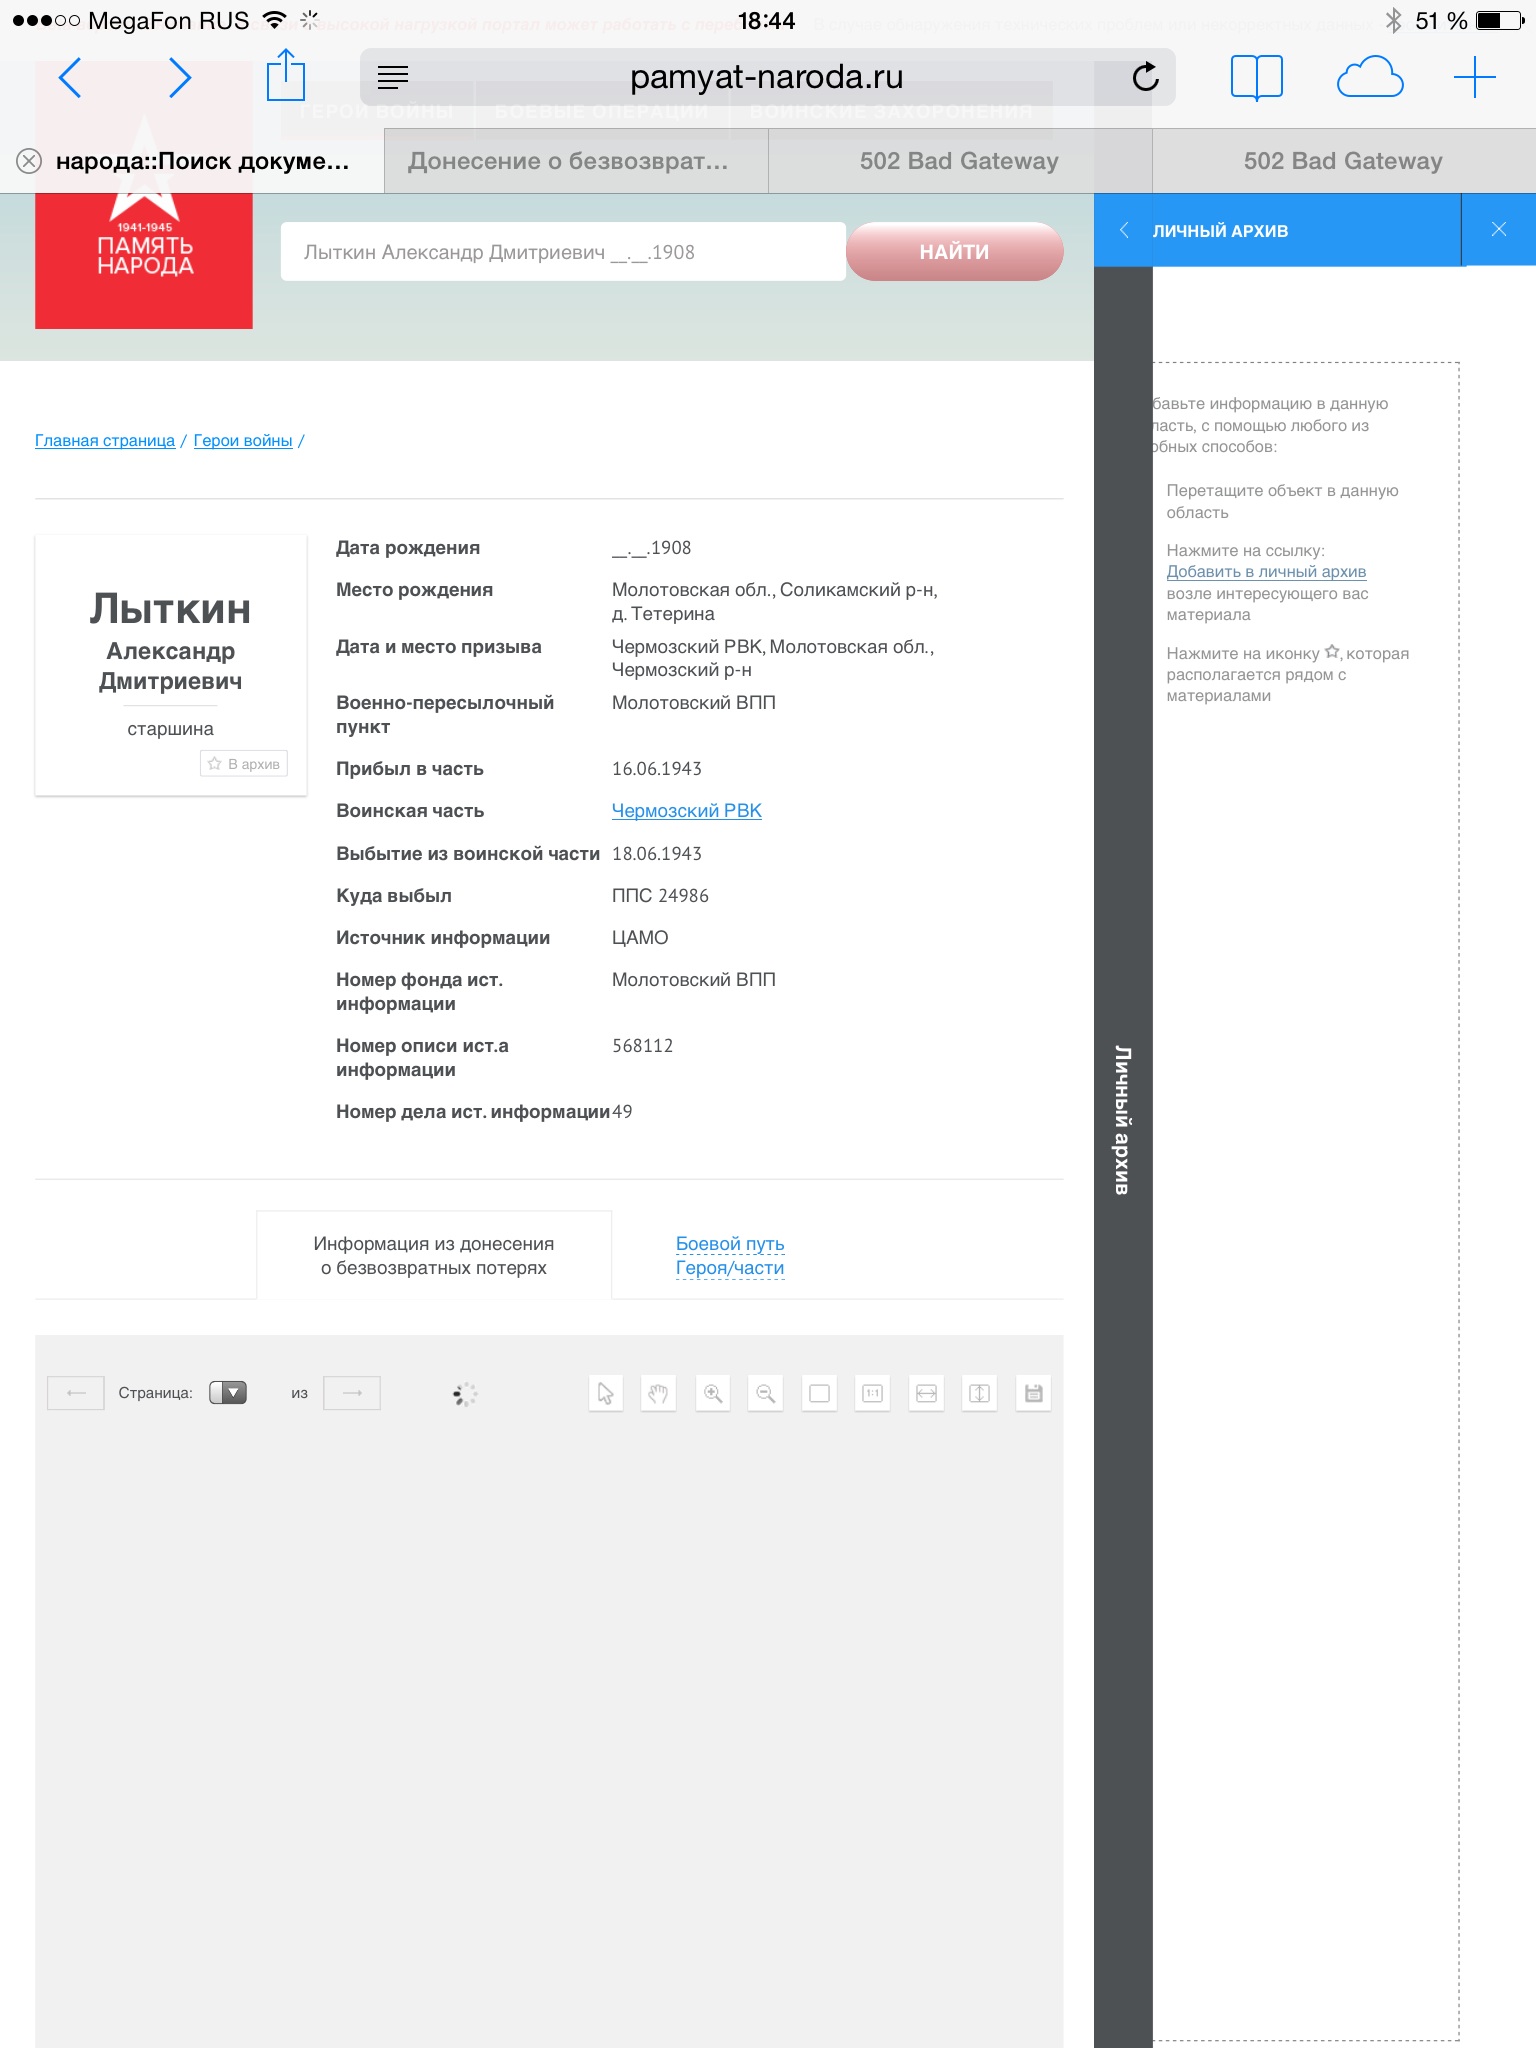The image size is (1536, 2048).
Task: Click the 1:1 actual size icon
Action: (x=873, y=1393)
